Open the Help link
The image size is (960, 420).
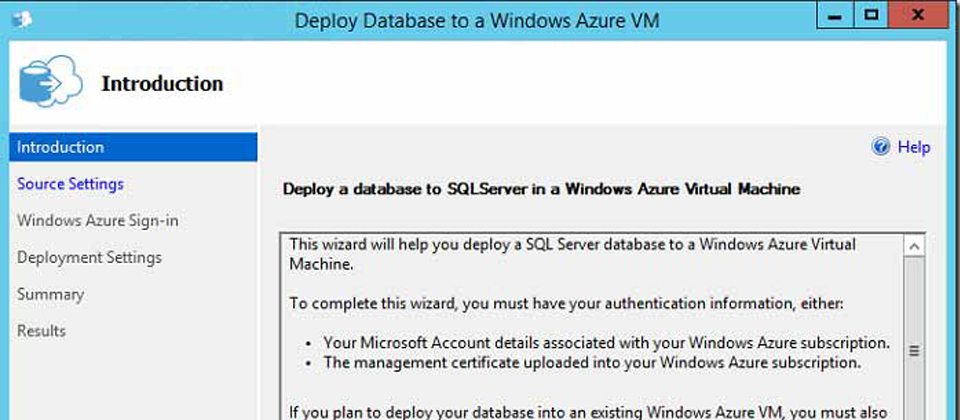point(913,147)
